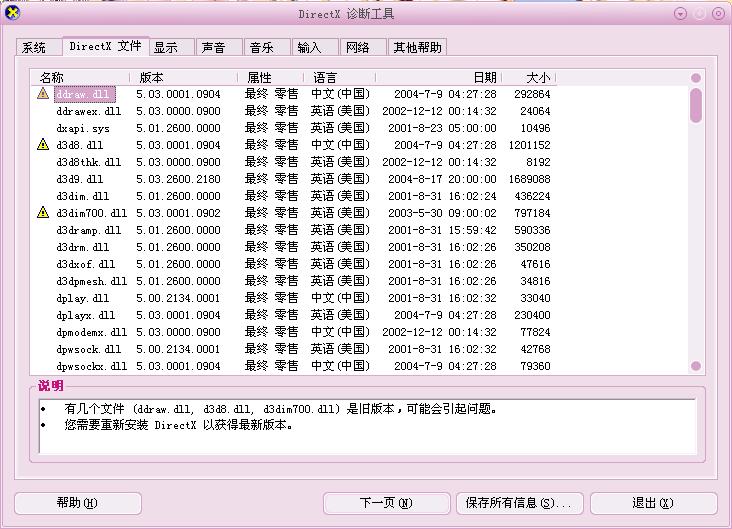Click version 5.01.2600.0000 of dxapi.sys row

coord(178,128)
